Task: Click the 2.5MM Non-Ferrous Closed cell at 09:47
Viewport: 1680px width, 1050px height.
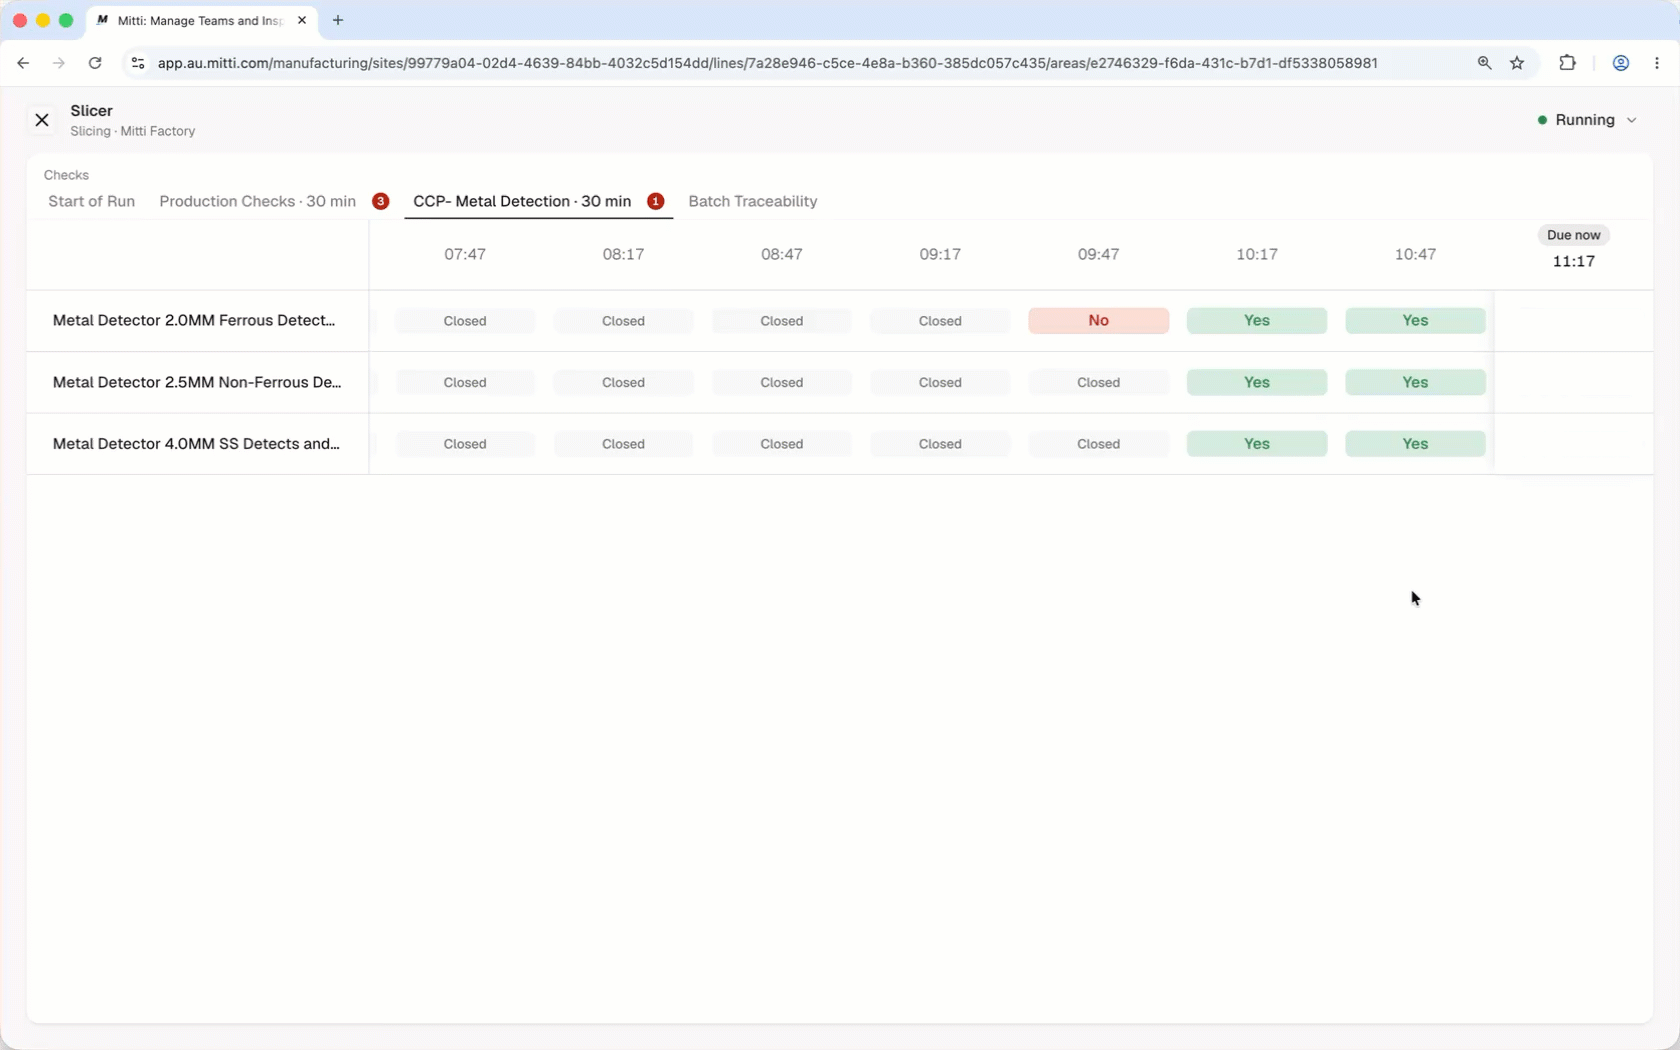Action: [1098, 382]
